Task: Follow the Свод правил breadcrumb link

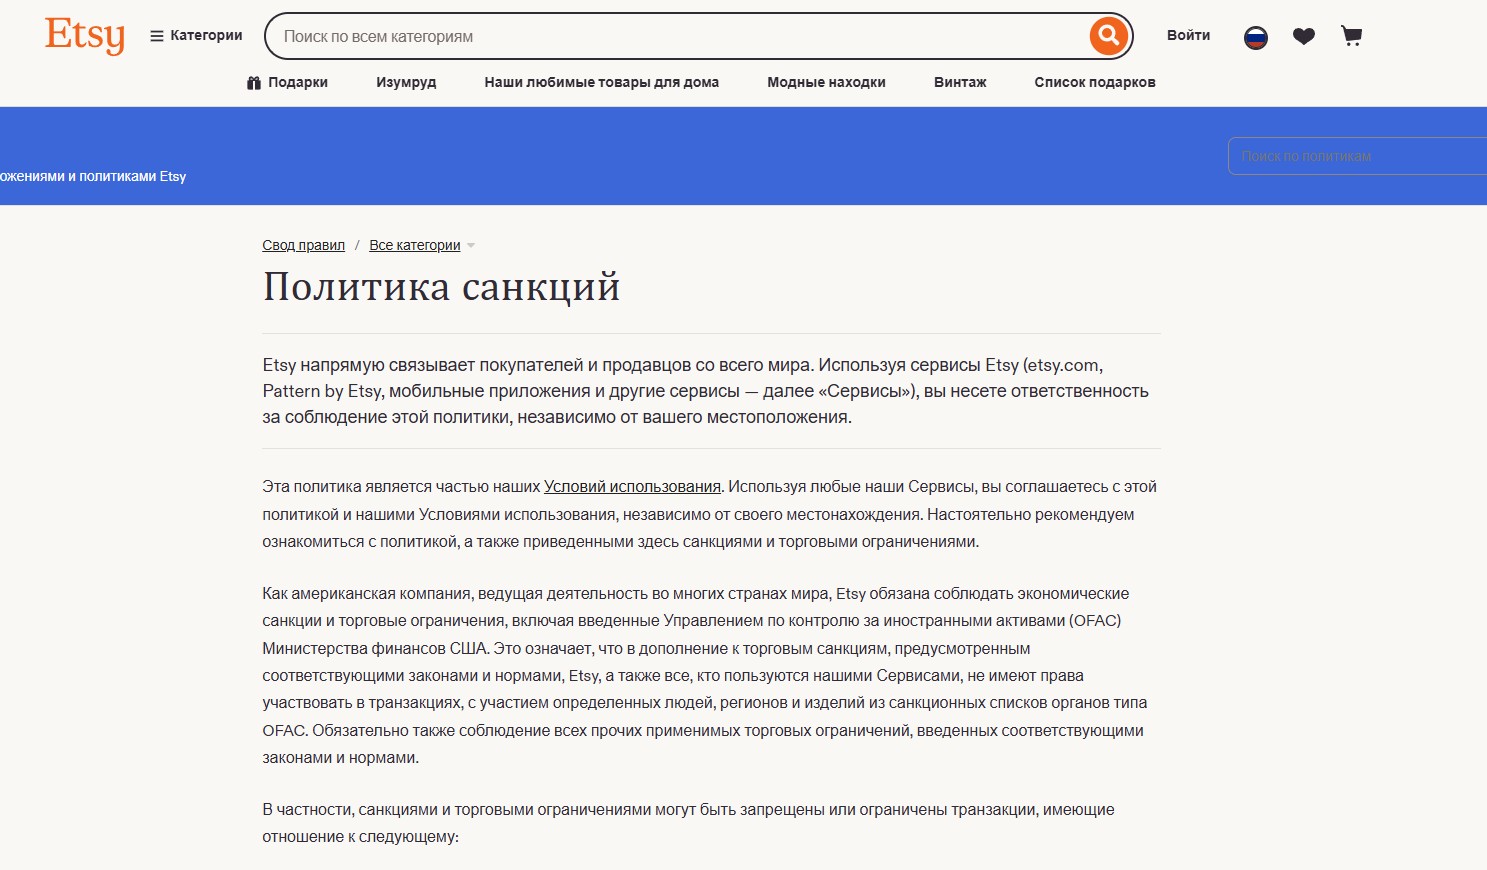Action: pos(303,245)
